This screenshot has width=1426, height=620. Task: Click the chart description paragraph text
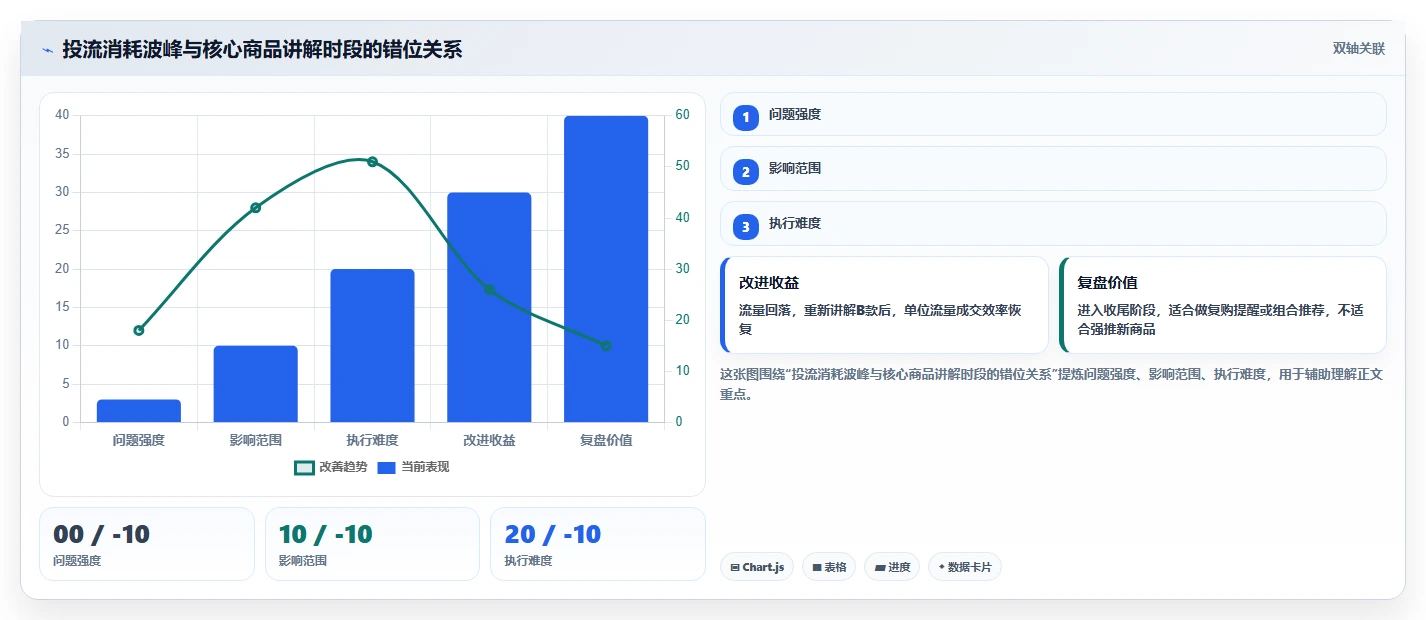[1051, 384]
